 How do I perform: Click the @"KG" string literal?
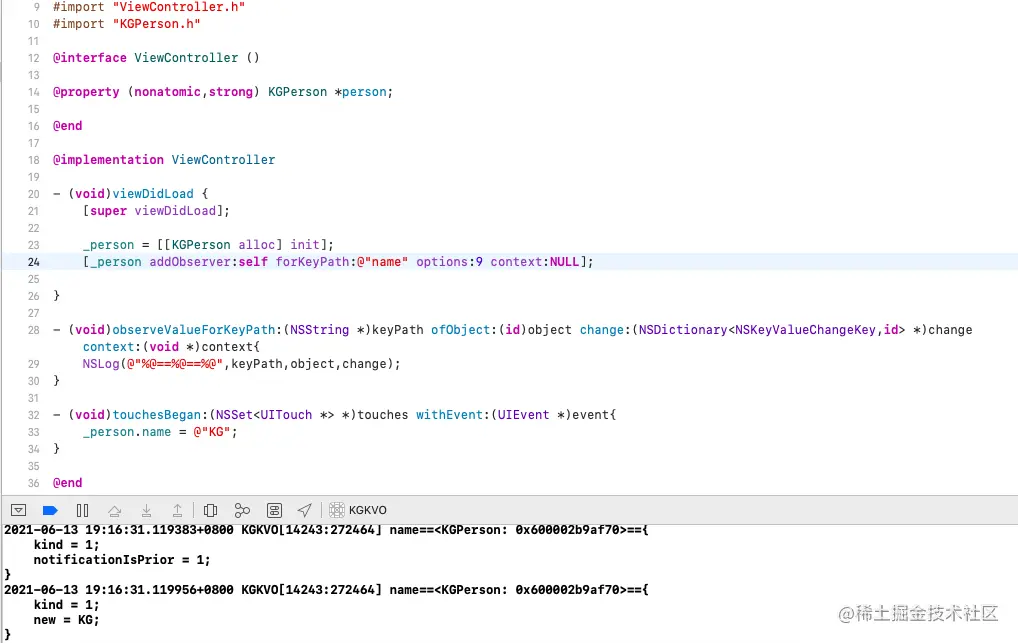(212, 432)
